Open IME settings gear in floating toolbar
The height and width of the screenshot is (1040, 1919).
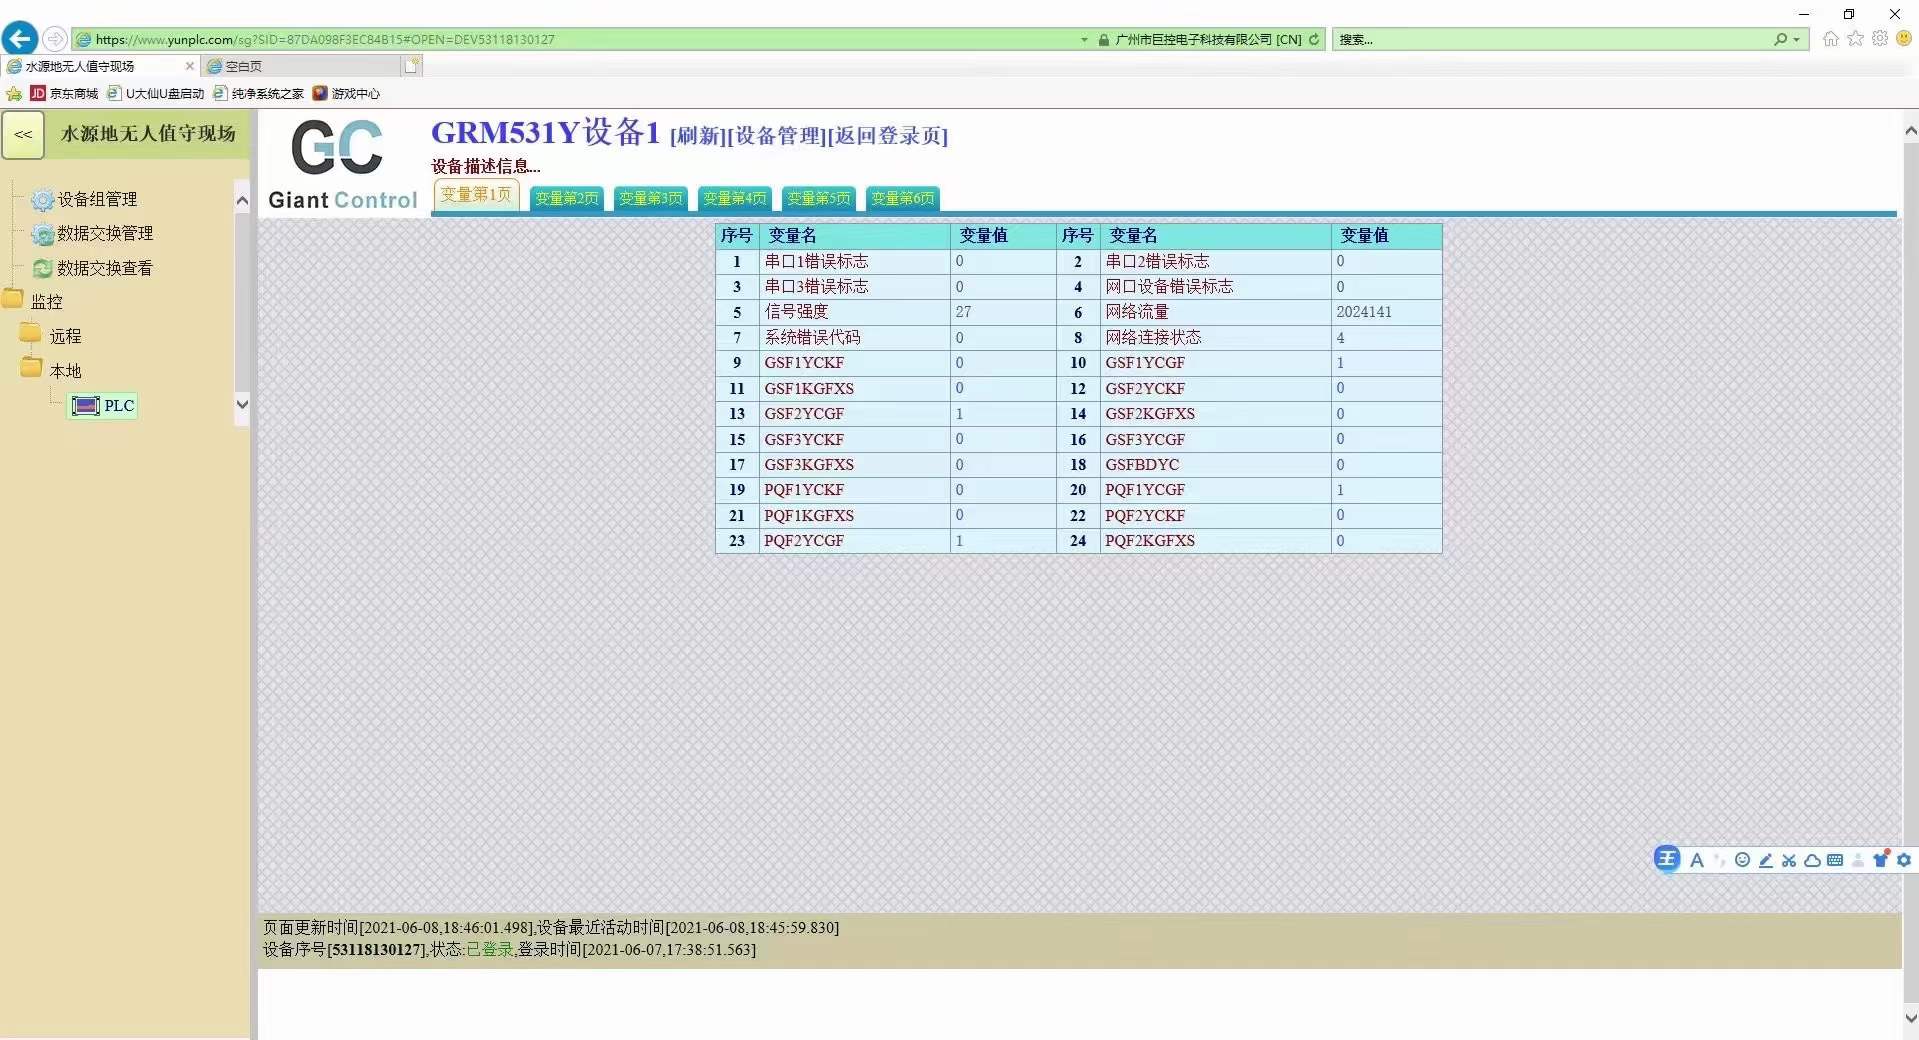(x=1904, y=860)
